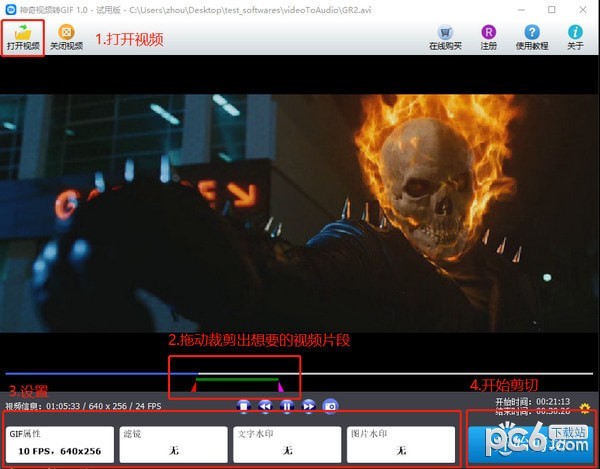Stop video playback
Screen dimensions: 600x469
(243, 406)
